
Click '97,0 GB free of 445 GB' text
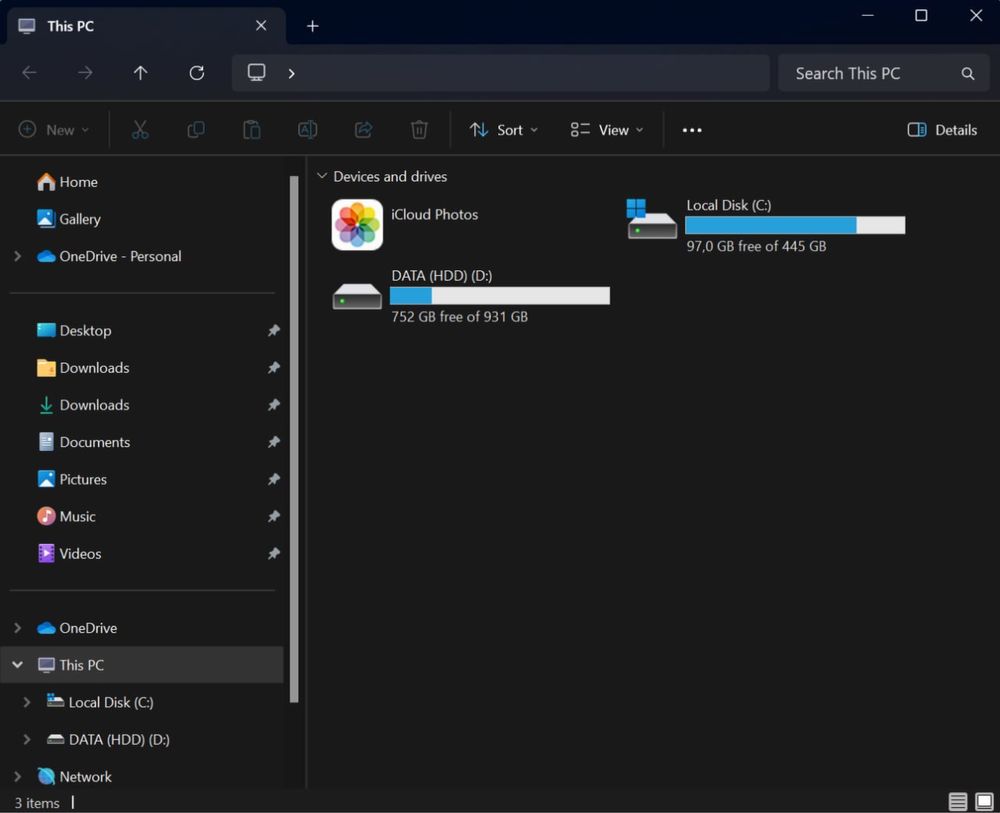click(756, 246)
